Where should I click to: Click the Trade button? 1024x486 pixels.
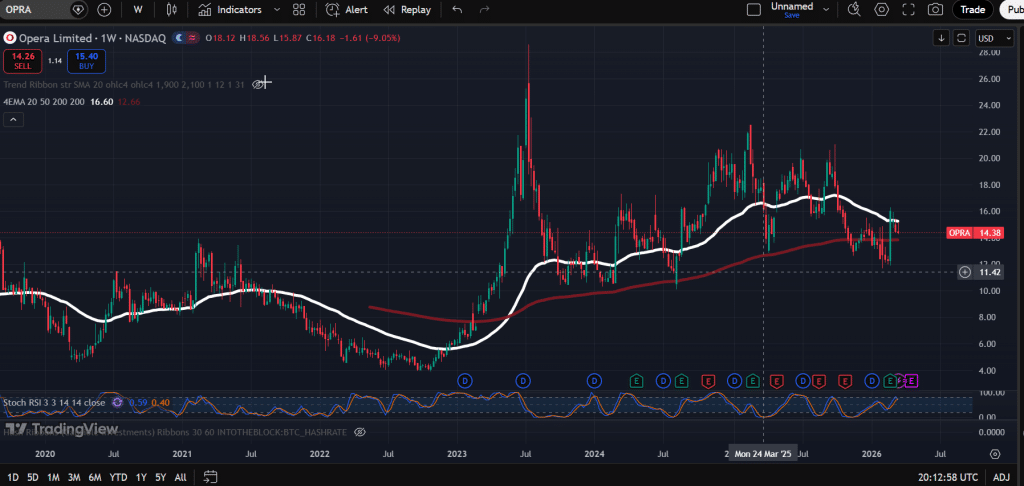point(973,10)
